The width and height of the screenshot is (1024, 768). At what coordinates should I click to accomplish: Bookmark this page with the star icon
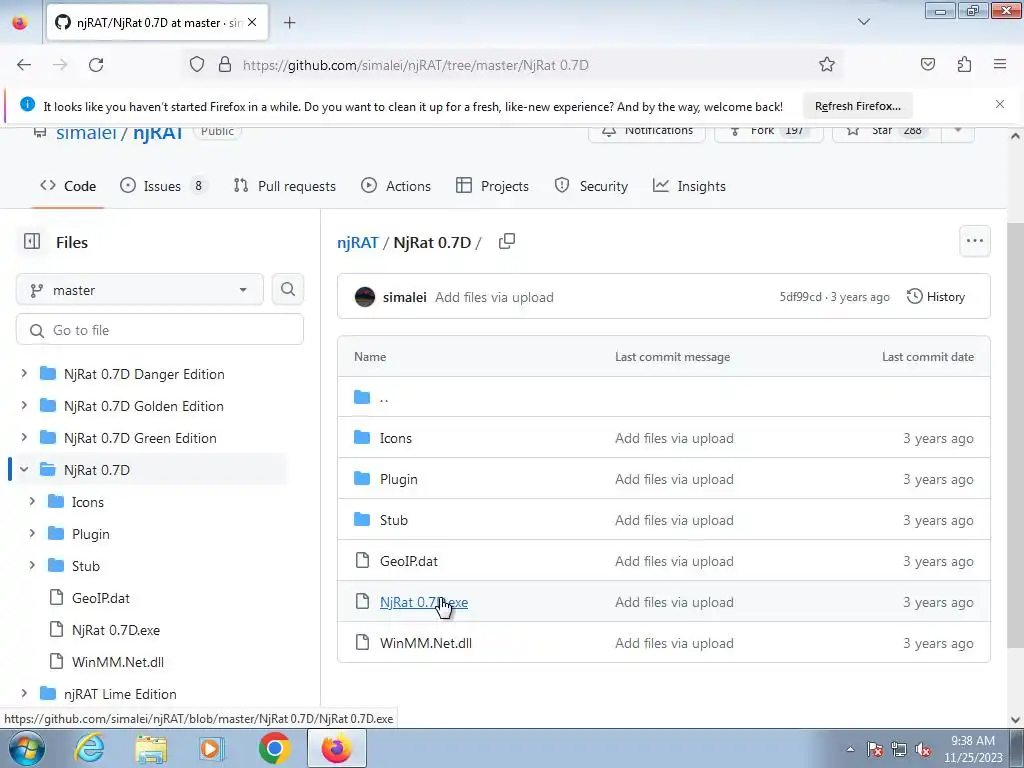pyautogui.click(x=827, y=64)
